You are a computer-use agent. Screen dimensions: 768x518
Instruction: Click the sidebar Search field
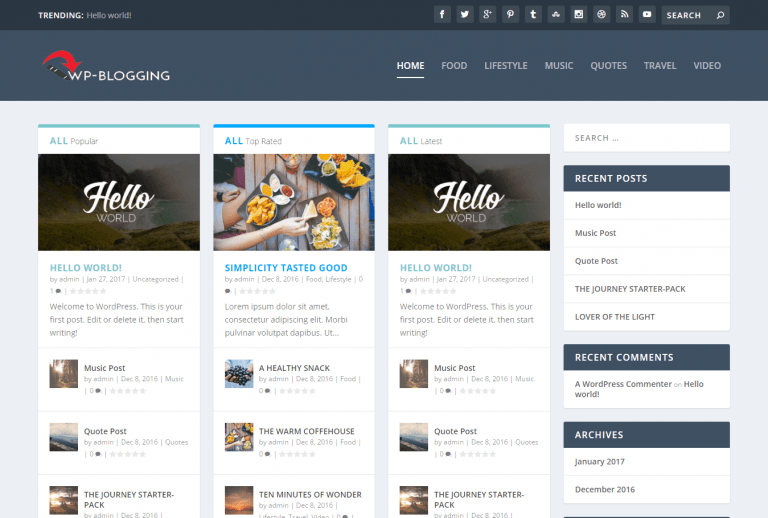coord(647,138)
